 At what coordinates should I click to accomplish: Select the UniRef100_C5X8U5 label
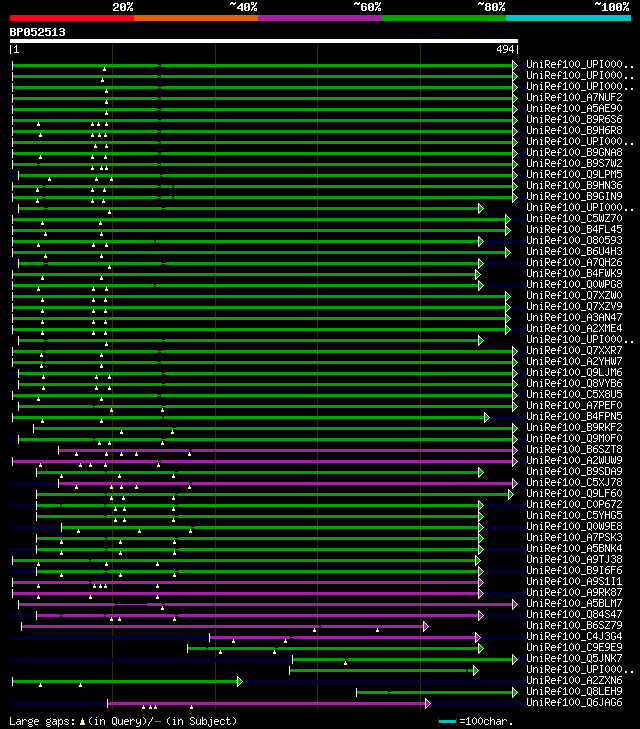click(574, 395)
